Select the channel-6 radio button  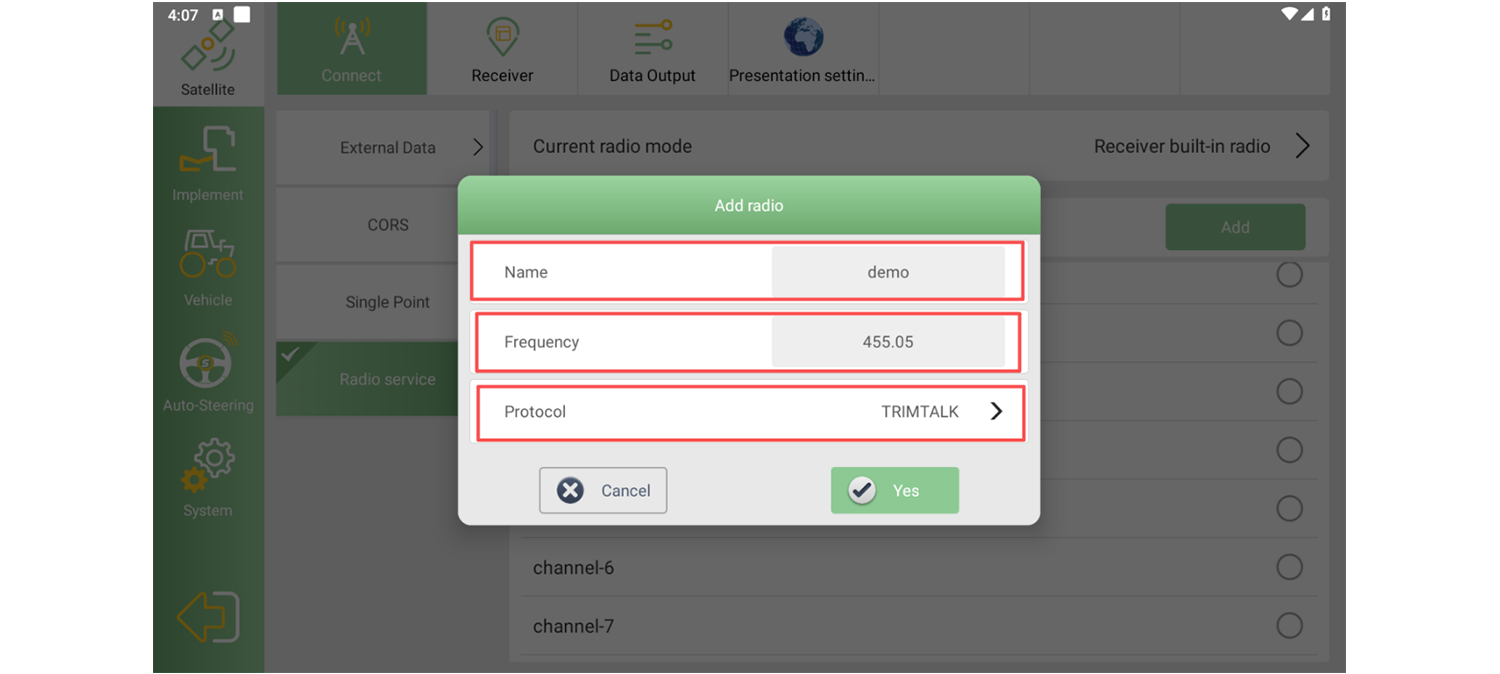pyautogui.click(x=1290, y=567)
